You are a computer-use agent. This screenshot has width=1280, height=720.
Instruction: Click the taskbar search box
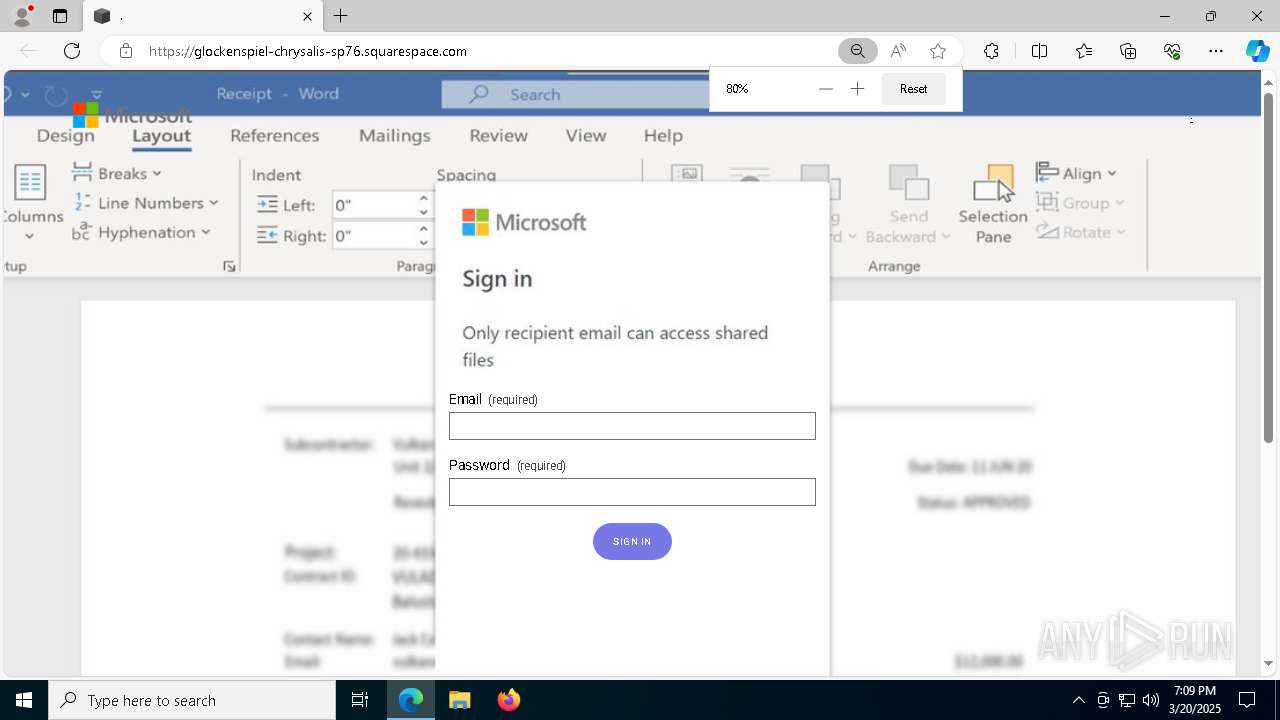point(192,700)
